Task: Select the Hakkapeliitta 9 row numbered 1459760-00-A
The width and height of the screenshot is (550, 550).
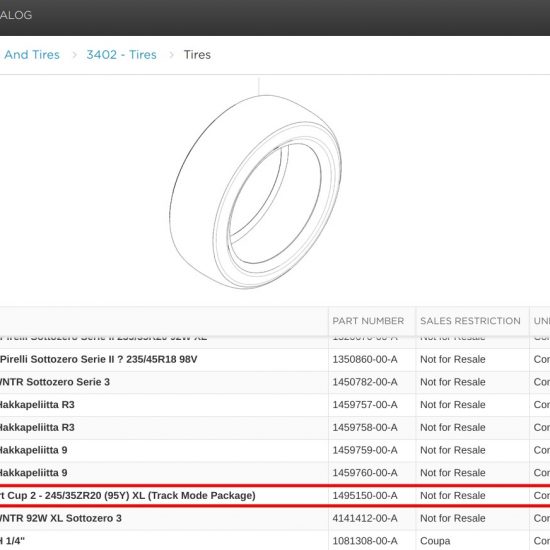Action: [275, 473]
